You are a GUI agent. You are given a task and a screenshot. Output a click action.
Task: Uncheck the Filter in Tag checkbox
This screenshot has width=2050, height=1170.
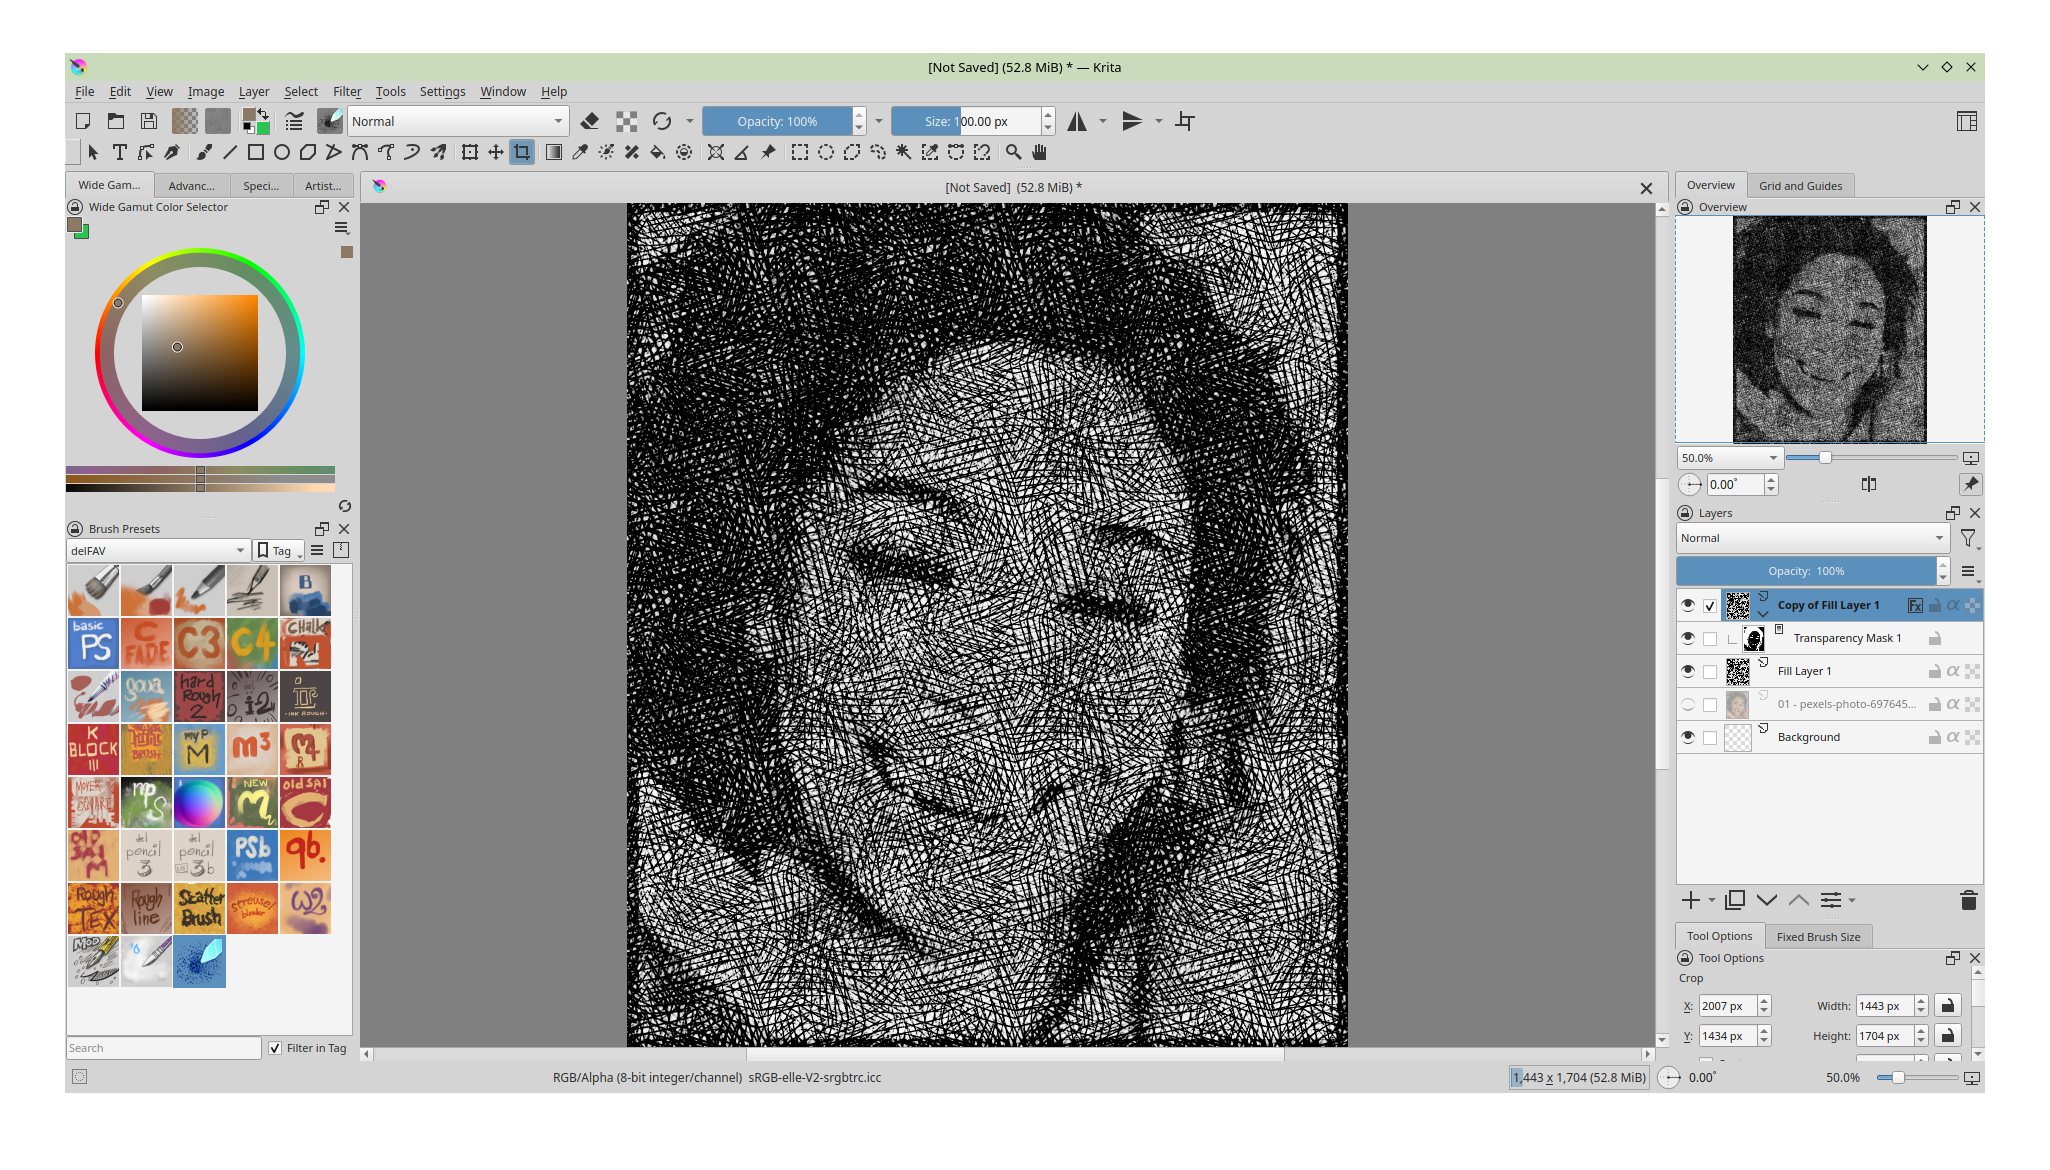click(275, 1048)
